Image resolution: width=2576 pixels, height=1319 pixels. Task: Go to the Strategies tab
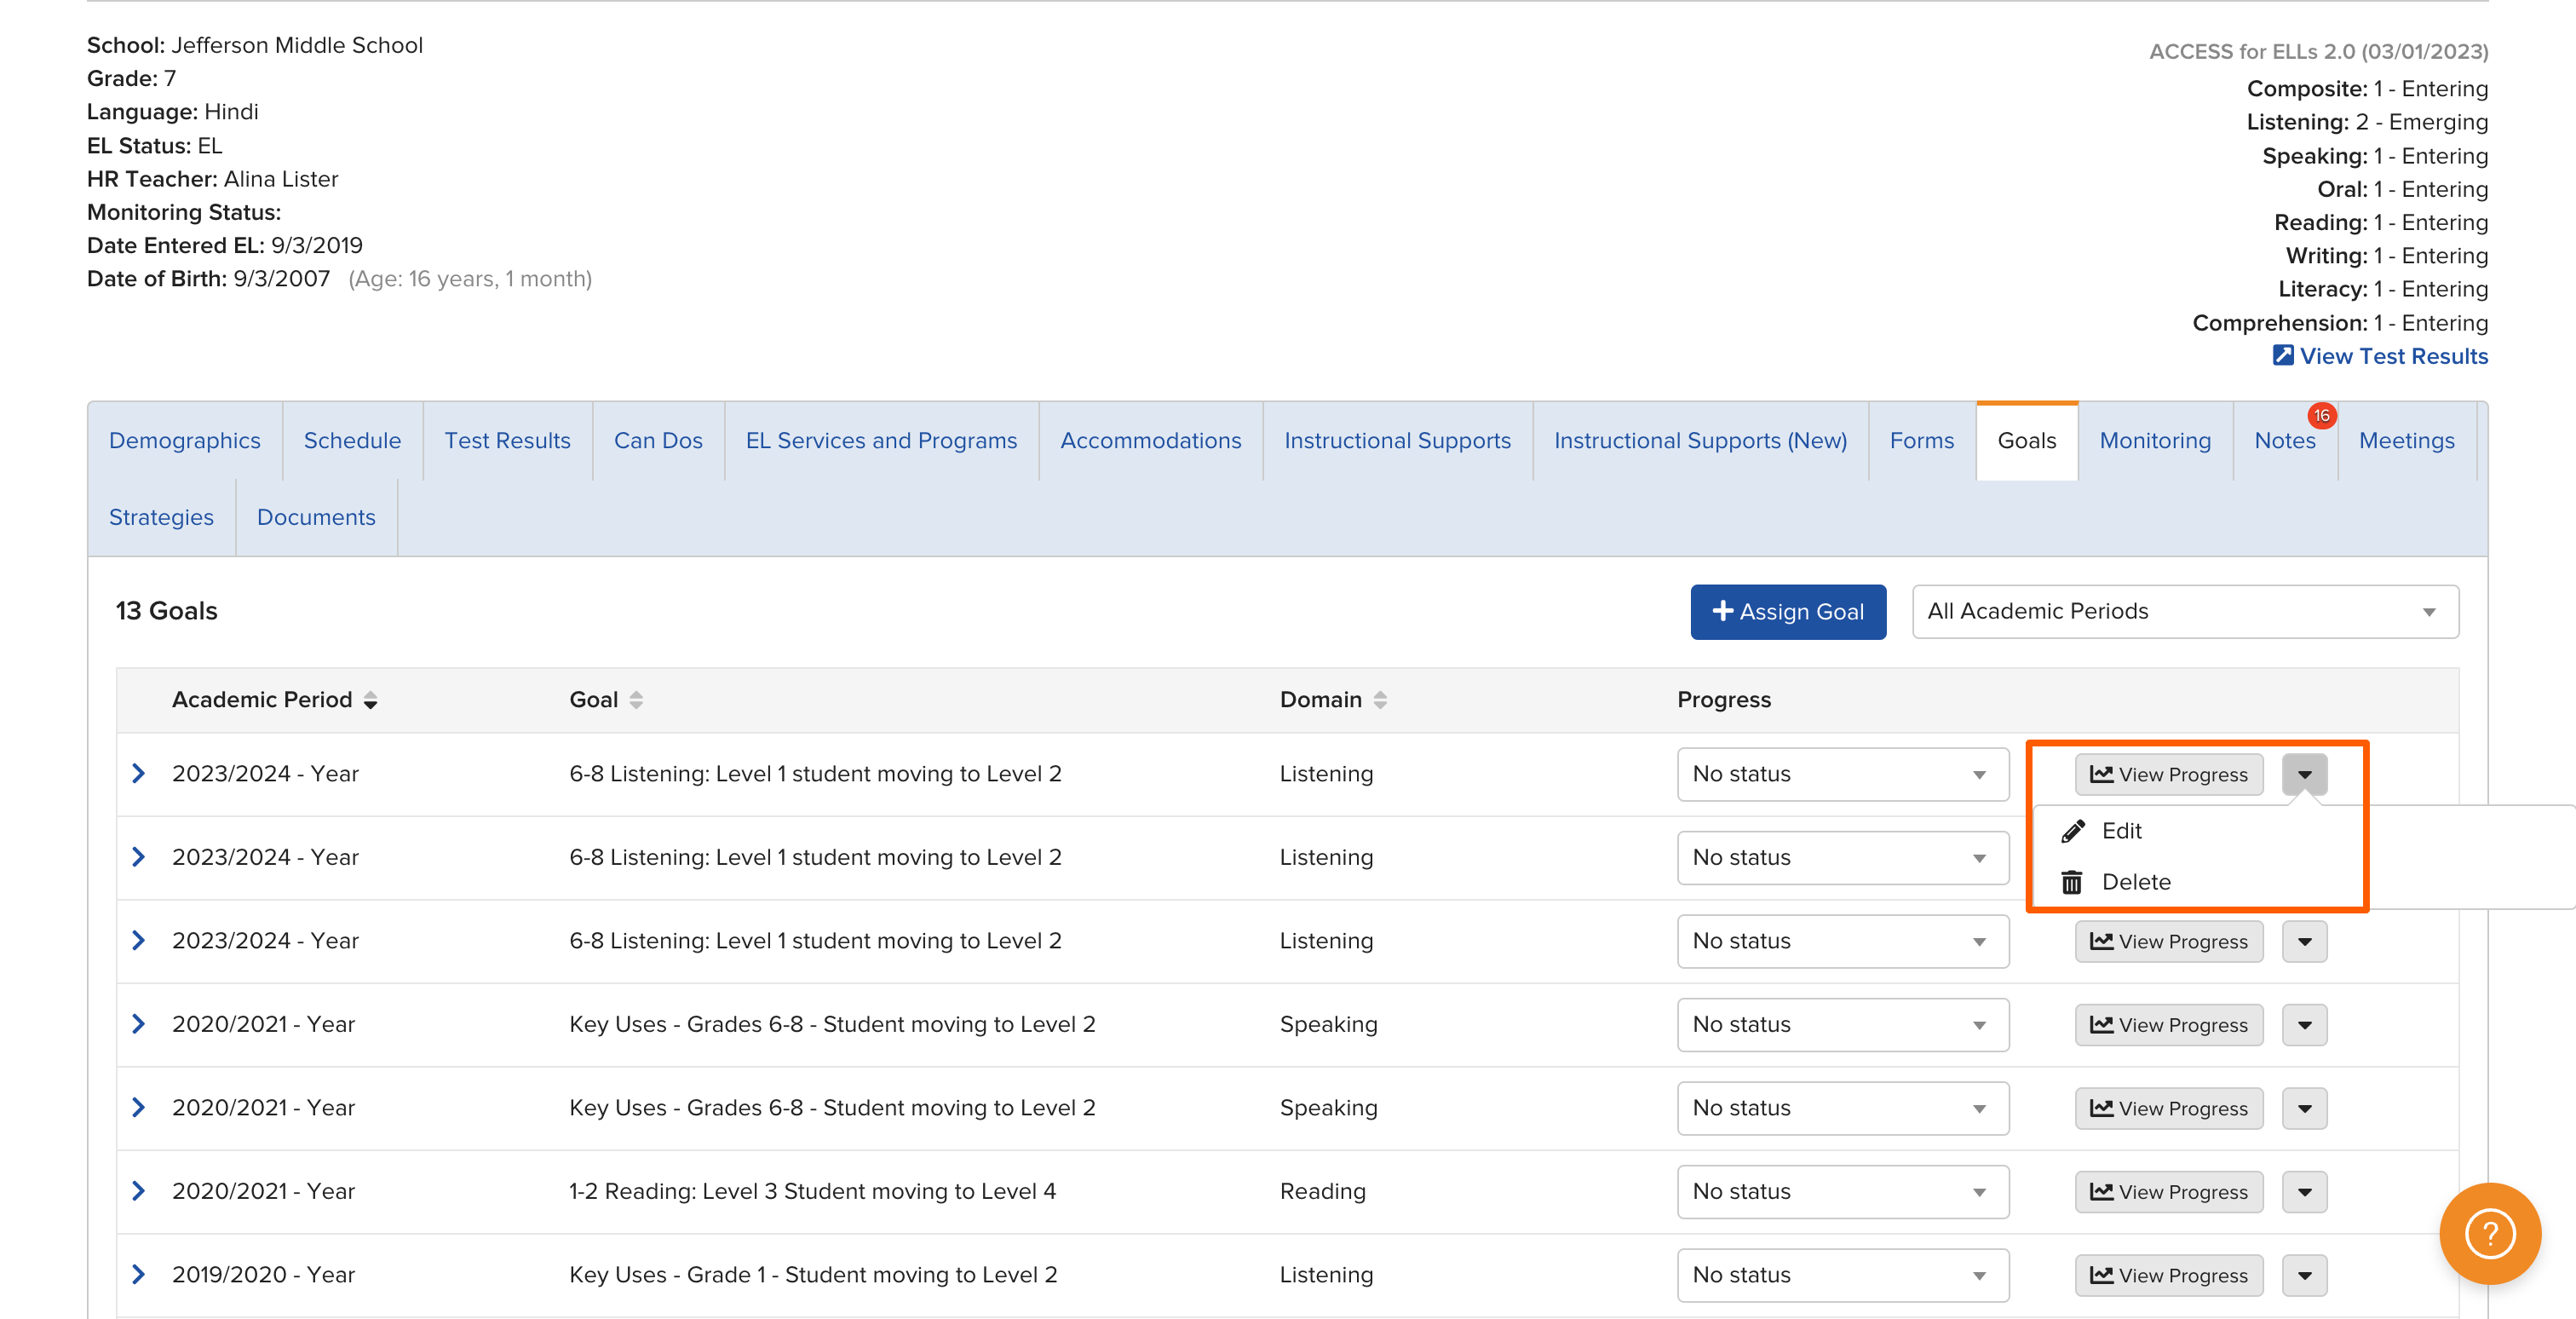point(161,518)
